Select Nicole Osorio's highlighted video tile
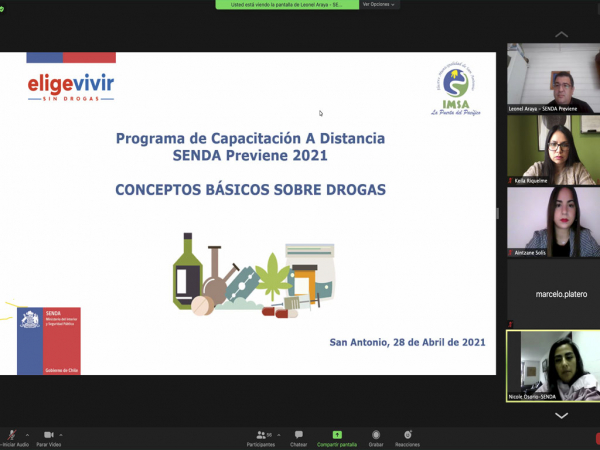The image size is (600, 450). (553, 365)
